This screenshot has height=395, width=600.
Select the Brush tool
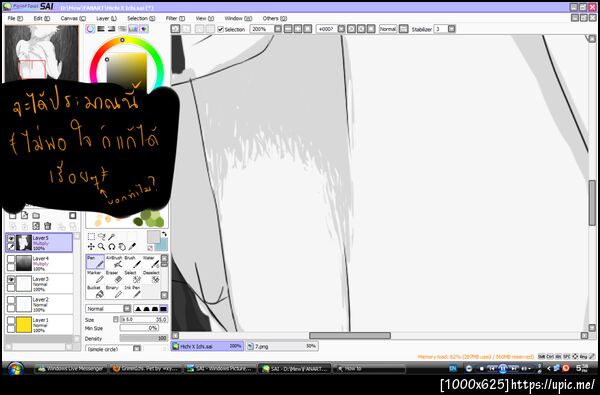point(132,262)
